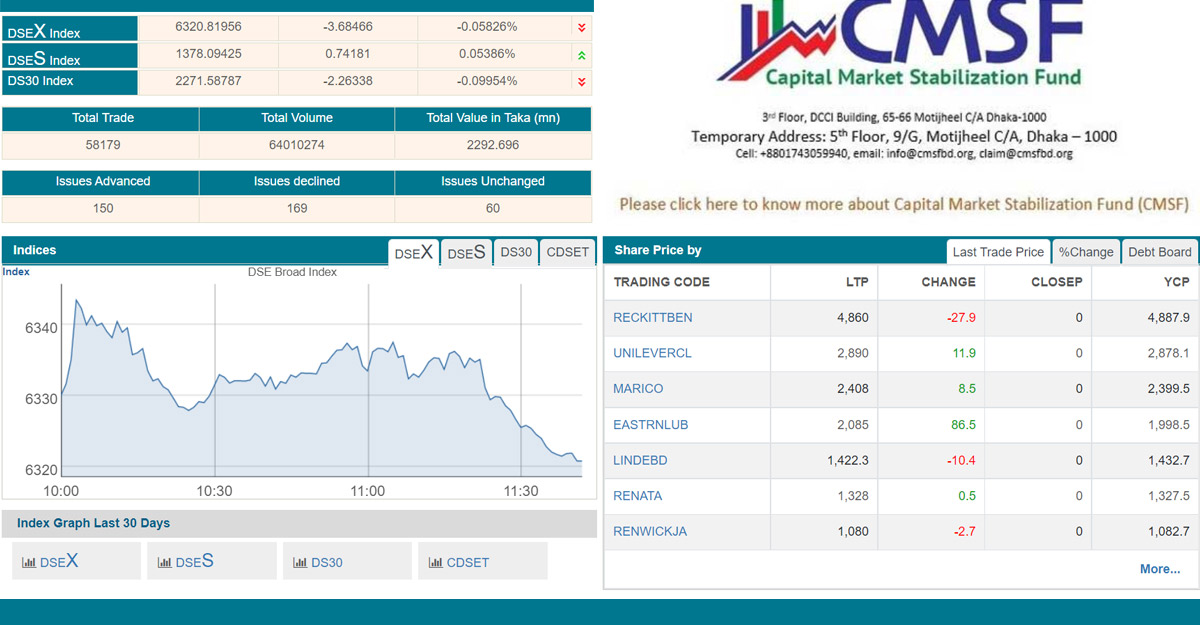This screenshot has width=1200, height=625.
Task: Click the Share Price by panel title
Action: 658,250
